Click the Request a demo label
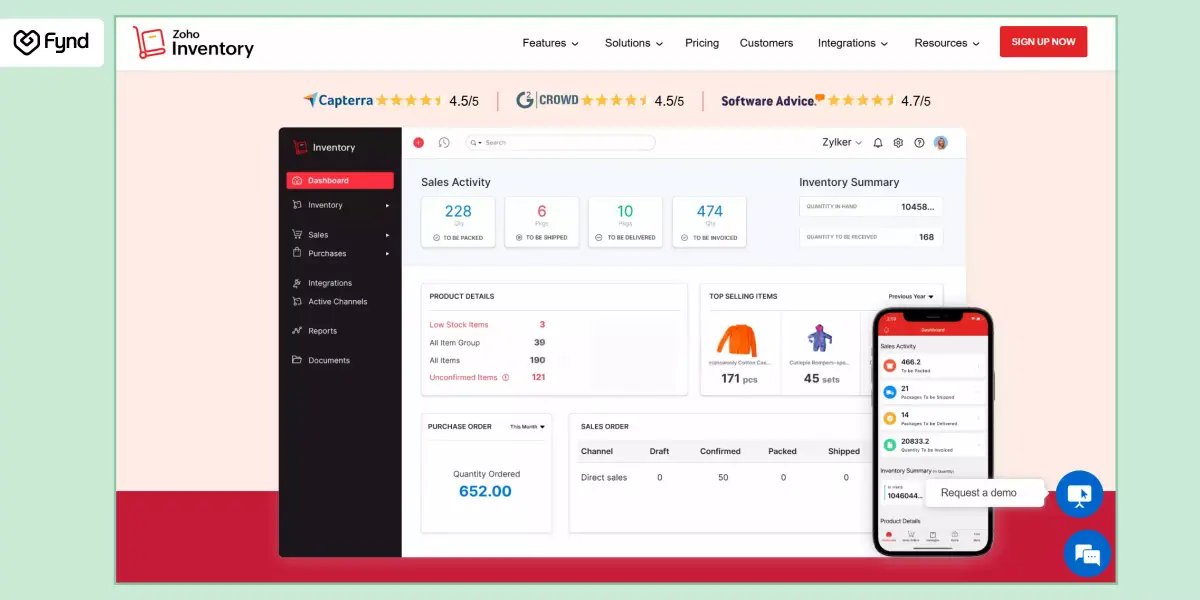Viewport: 1200px width, 600px height. 978,493
